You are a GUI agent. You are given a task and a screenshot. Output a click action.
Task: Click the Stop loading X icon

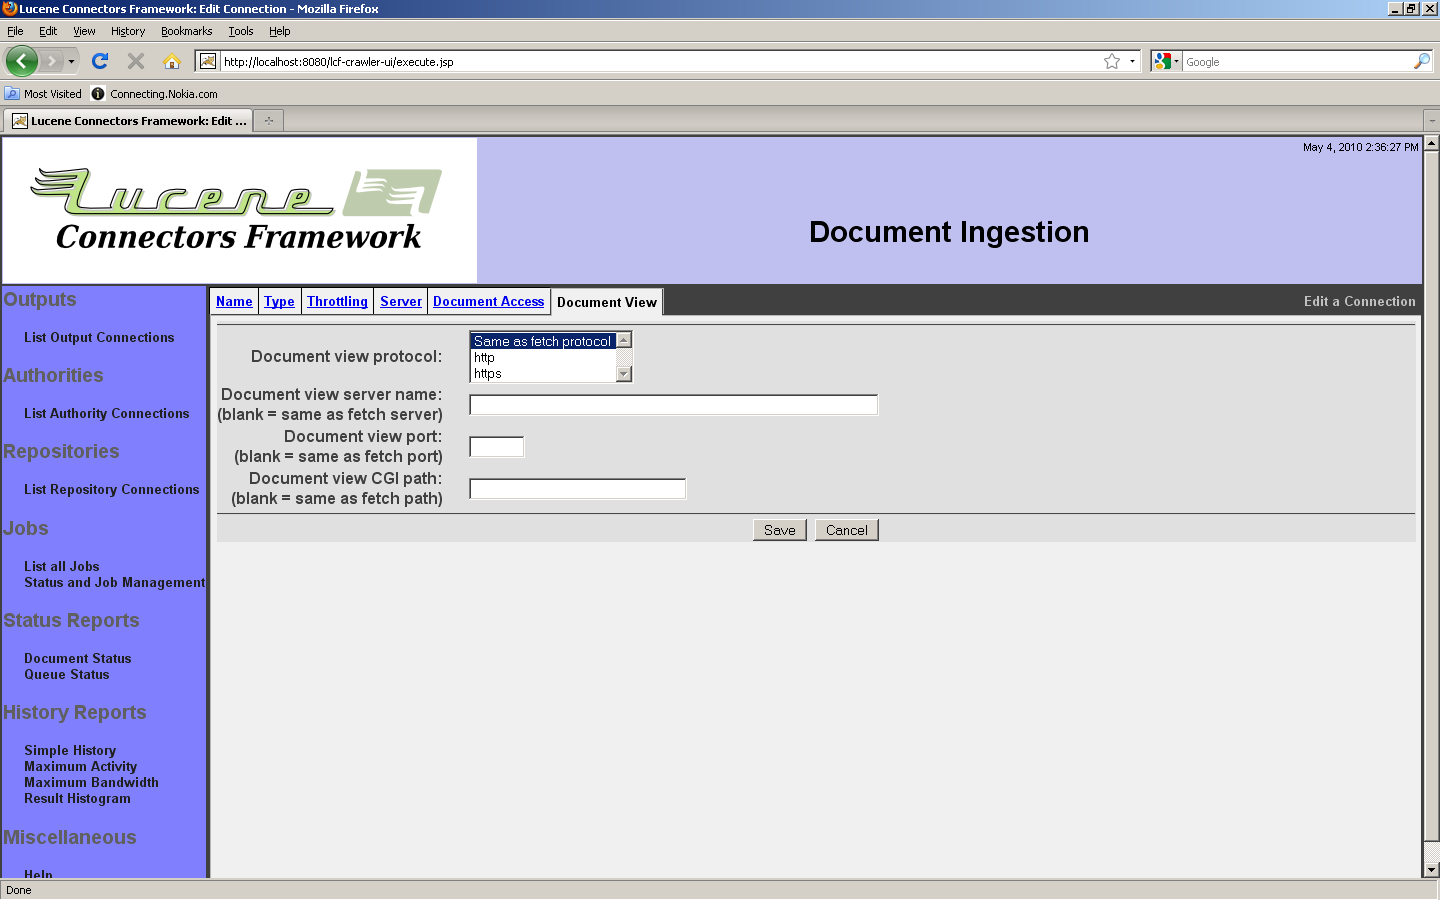click(x=136, y=61)
